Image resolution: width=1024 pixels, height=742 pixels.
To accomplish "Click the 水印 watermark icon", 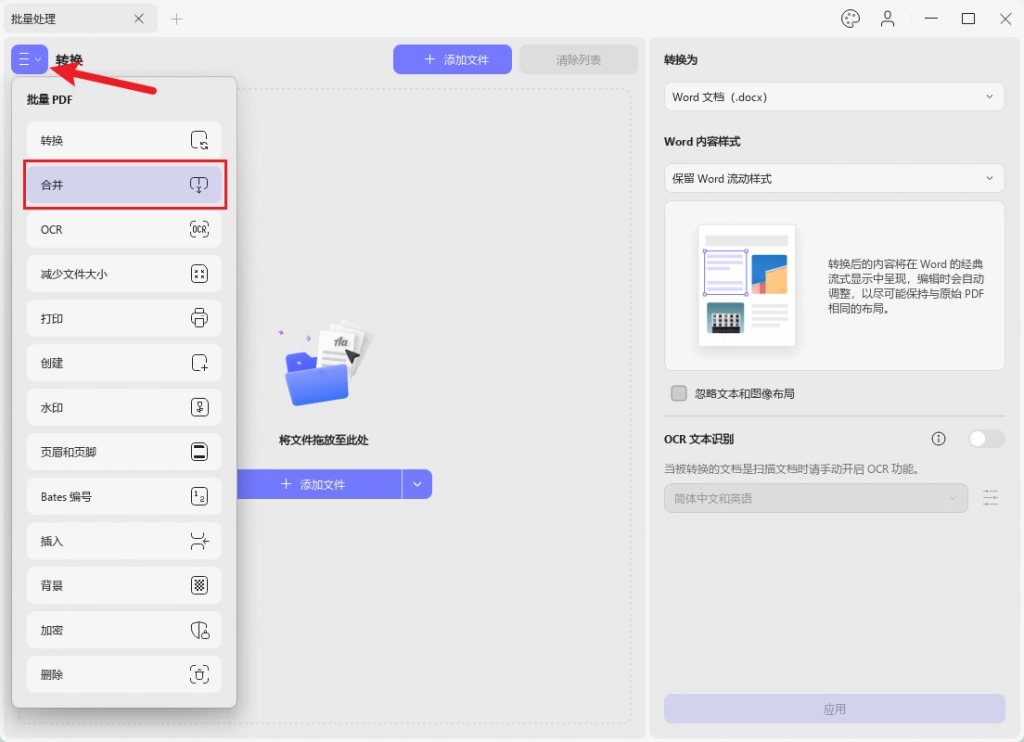I will [x=199, y=407].
